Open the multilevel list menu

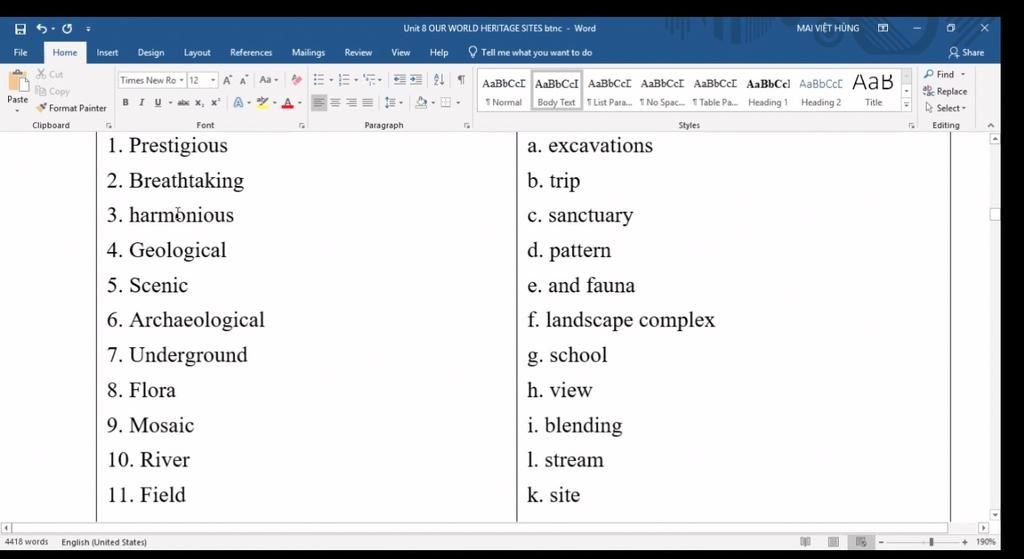(369, 80)
